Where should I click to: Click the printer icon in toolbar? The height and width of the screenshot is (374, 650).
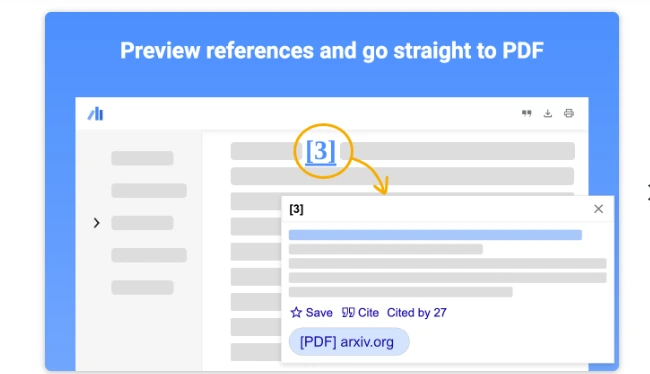click(x=569, y=113)
